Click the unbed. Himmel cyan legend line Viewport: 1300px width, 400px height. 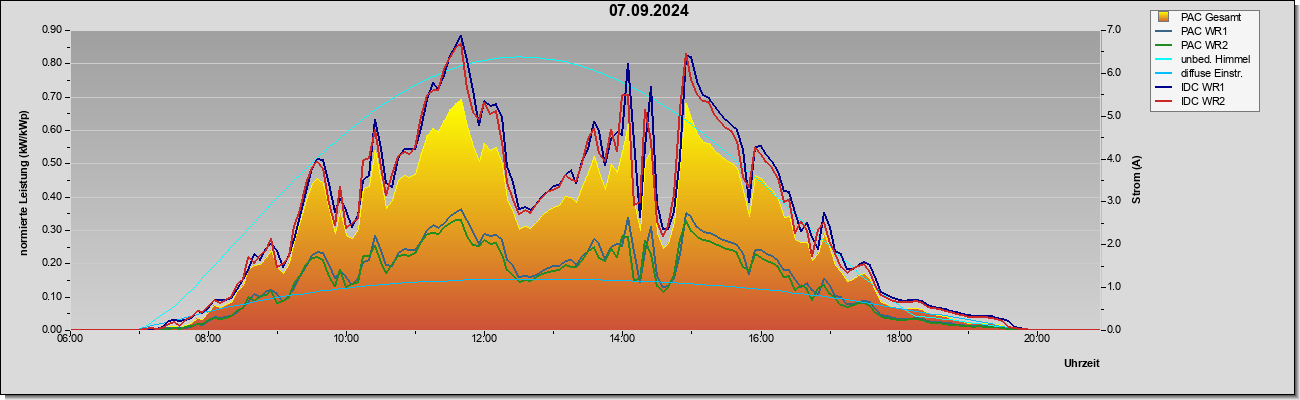point(1163,59)
